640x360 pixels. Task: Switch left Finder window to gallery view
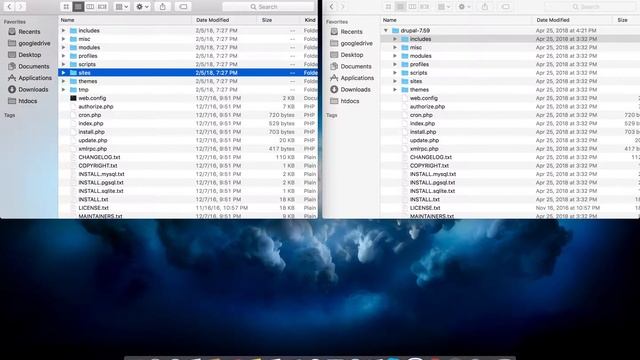point(102,7)
